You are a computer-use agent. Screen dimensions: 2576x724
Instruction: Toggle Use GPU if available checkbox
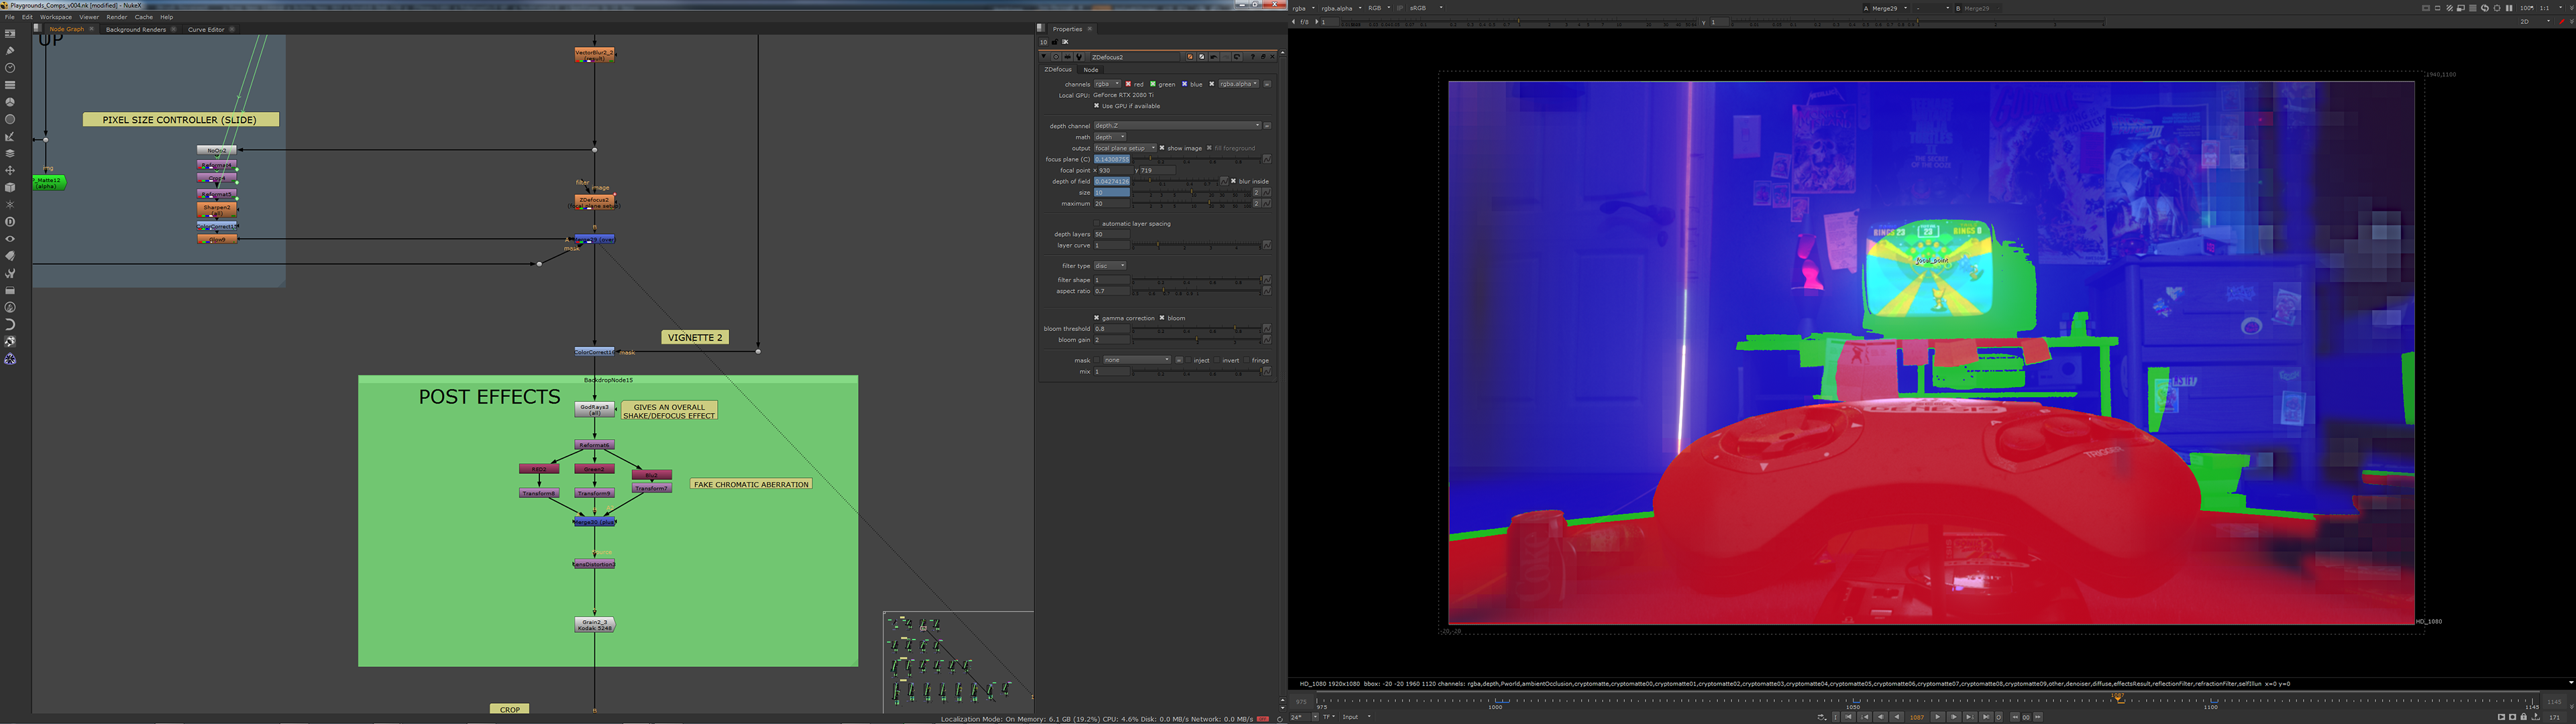tap(1096, 106)
